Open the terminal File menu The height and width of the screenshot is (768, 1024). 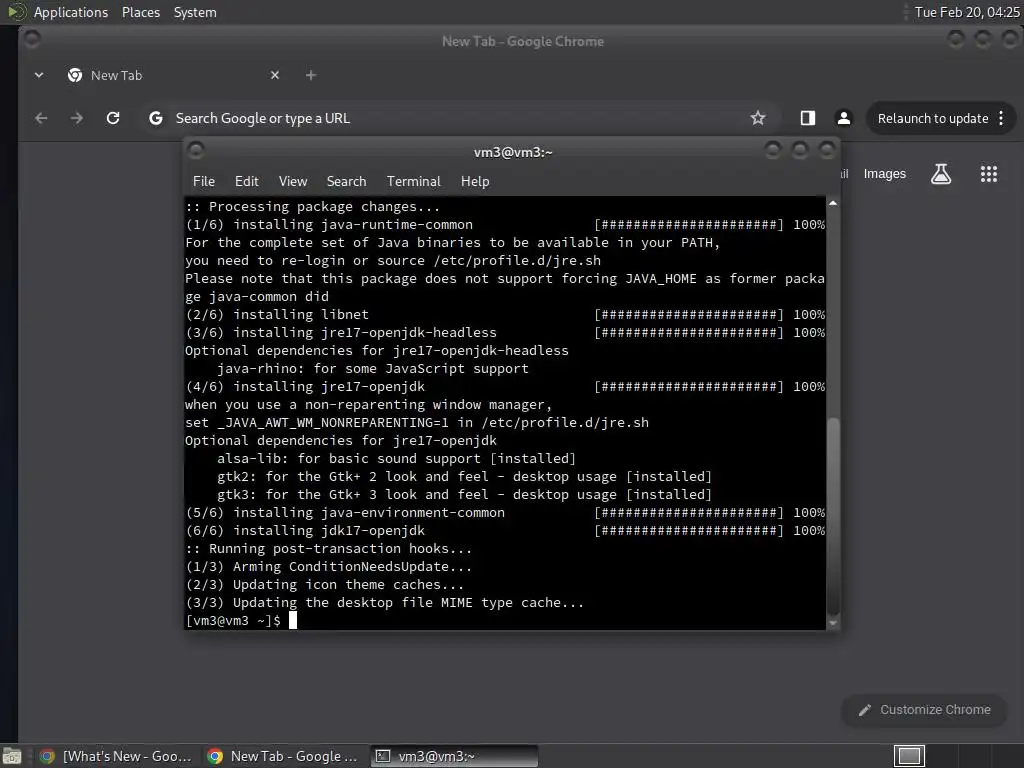pos(204,182)
